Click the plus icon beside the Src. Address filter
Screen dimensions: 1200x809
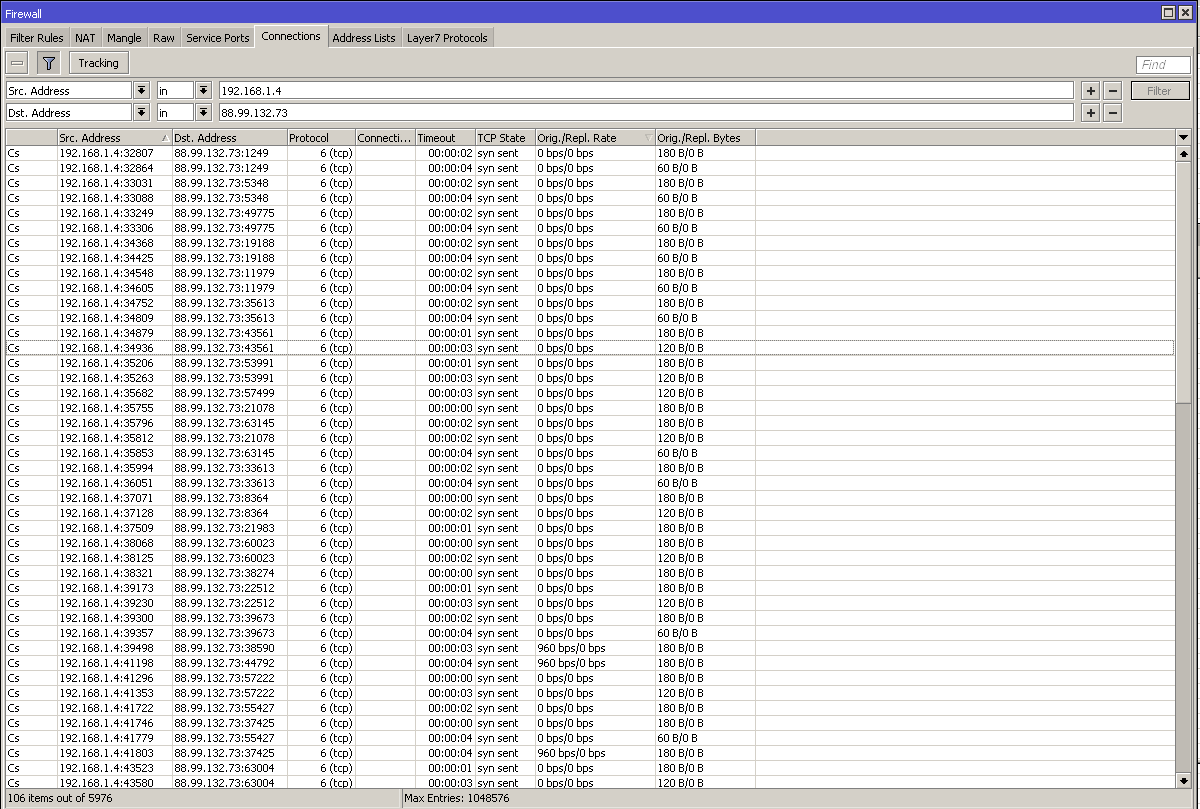(1090, 90)
